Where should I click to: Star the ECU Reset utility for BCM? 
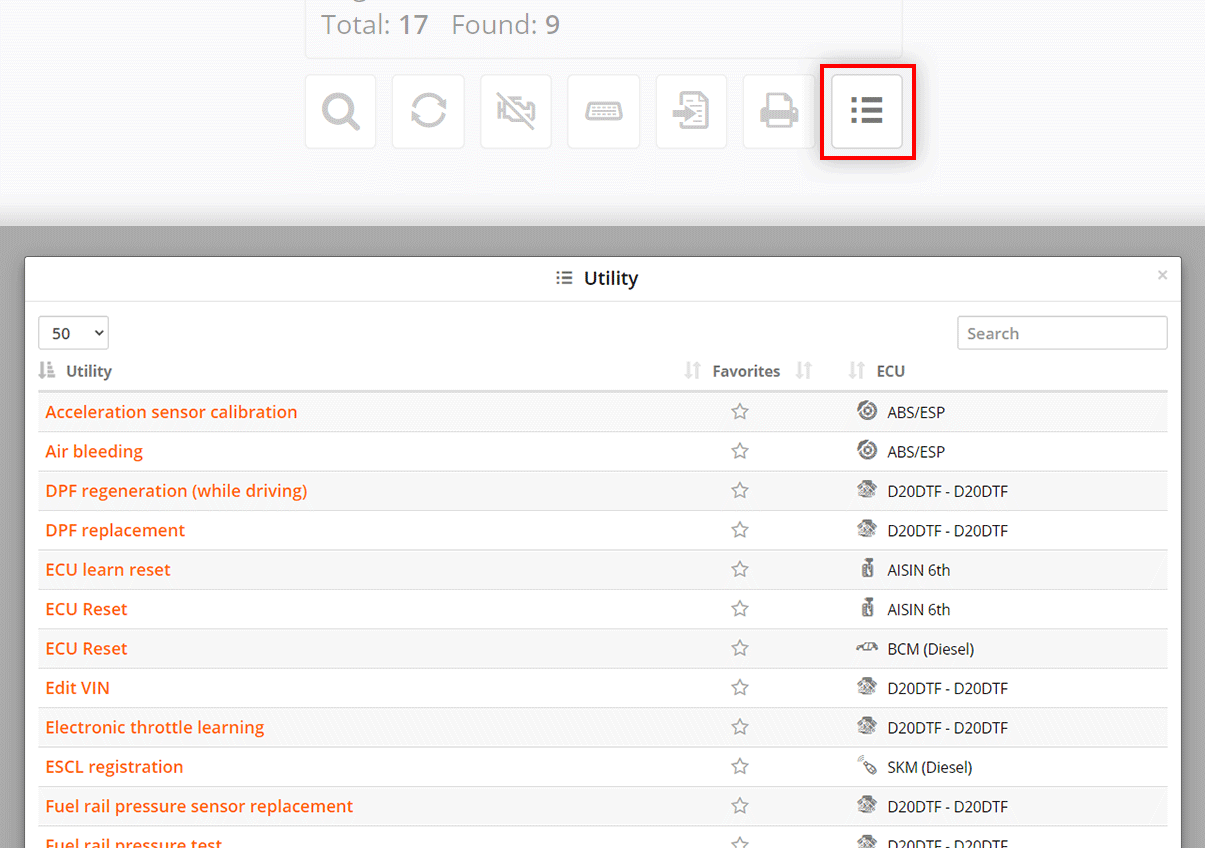pos(740,648)
